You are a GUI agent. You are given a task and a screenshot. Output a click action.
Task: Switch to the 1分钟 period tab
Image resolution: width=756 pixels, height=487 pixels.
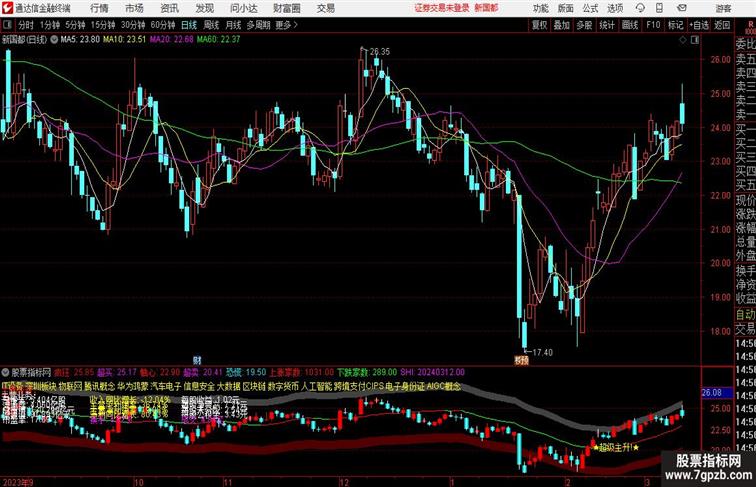click(50, 25)
